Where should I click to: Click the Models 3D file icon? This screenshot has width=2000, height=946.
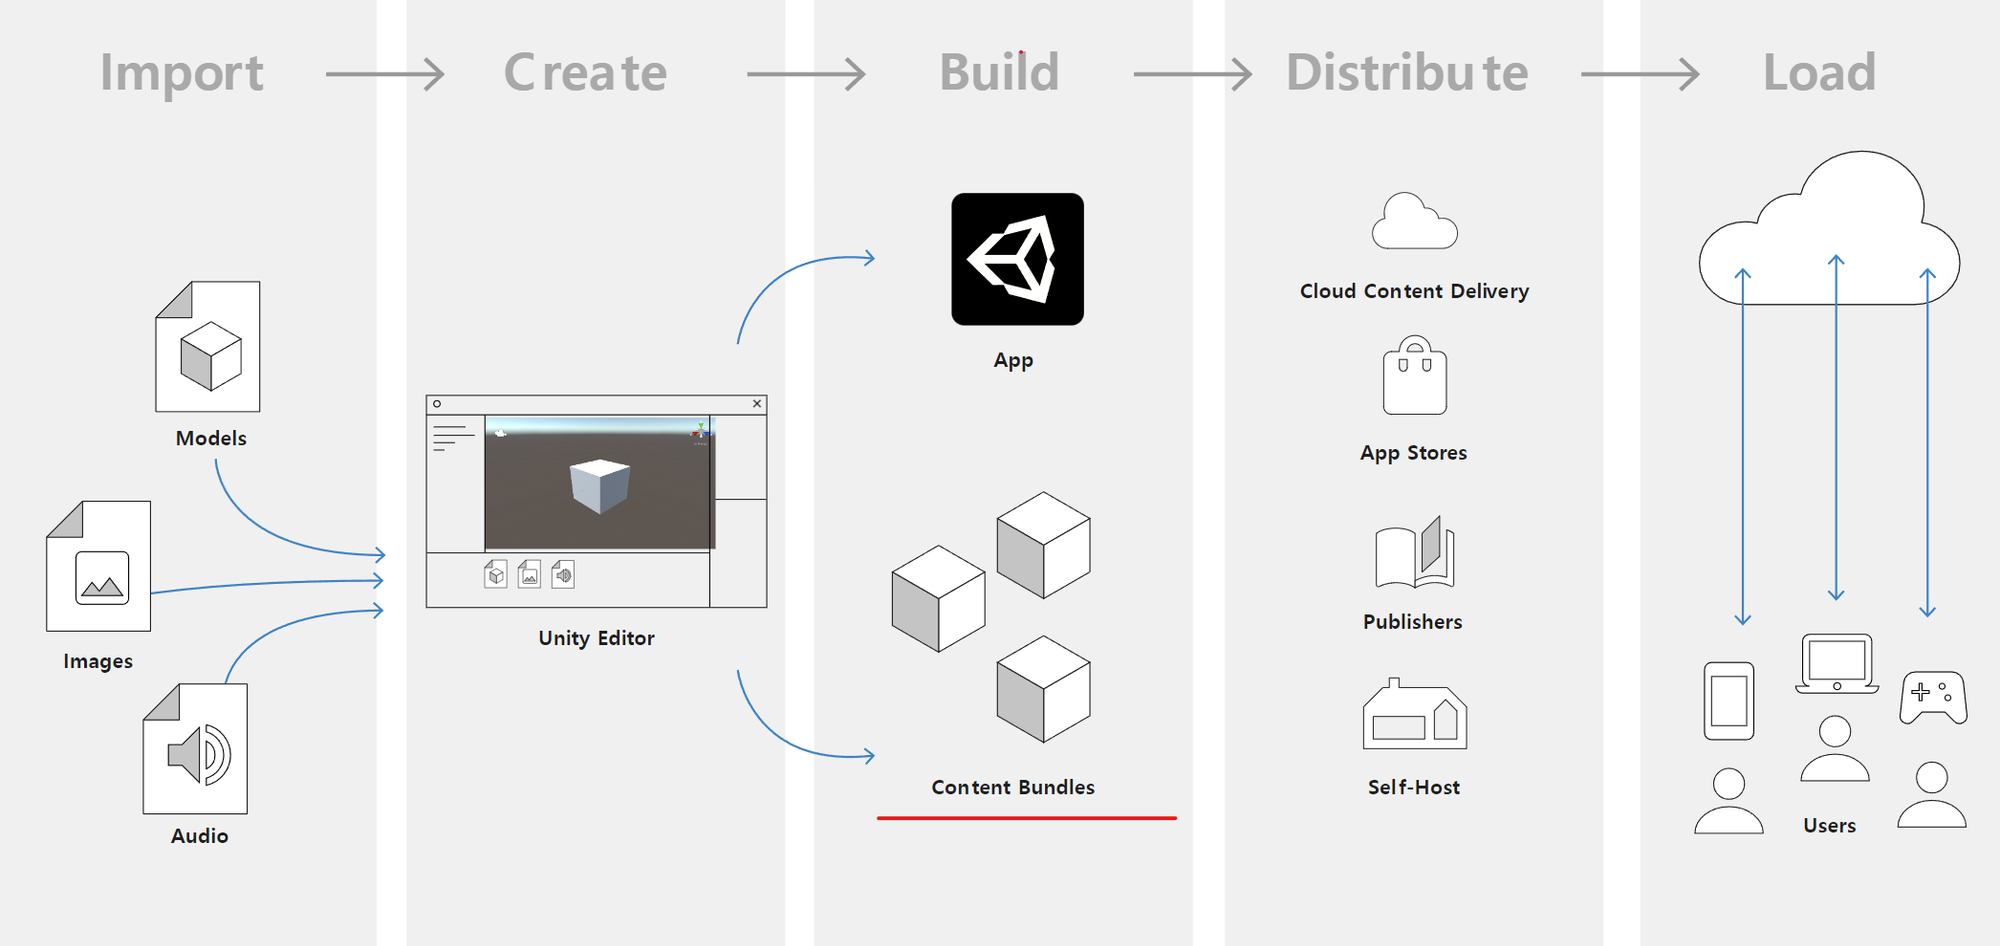(x=208, y=346)
